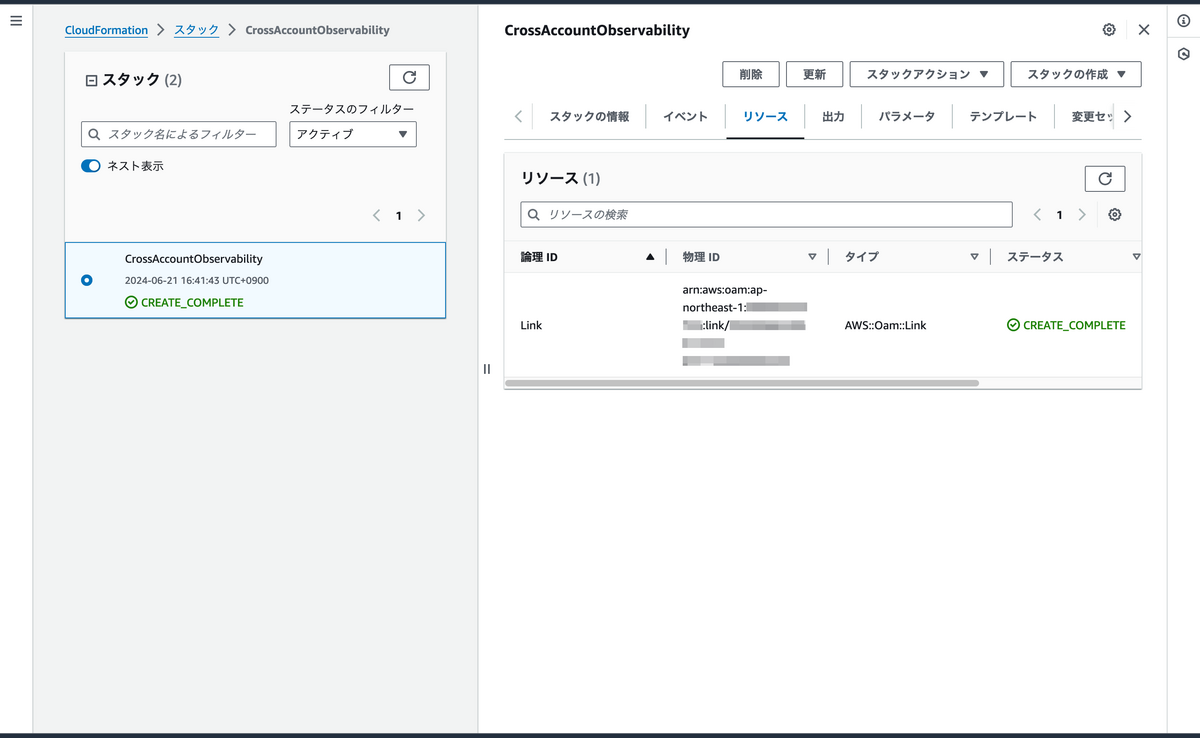Open the hexagon help icon below the info icon
The image size is (1200, 738).
coord(1184,53)
